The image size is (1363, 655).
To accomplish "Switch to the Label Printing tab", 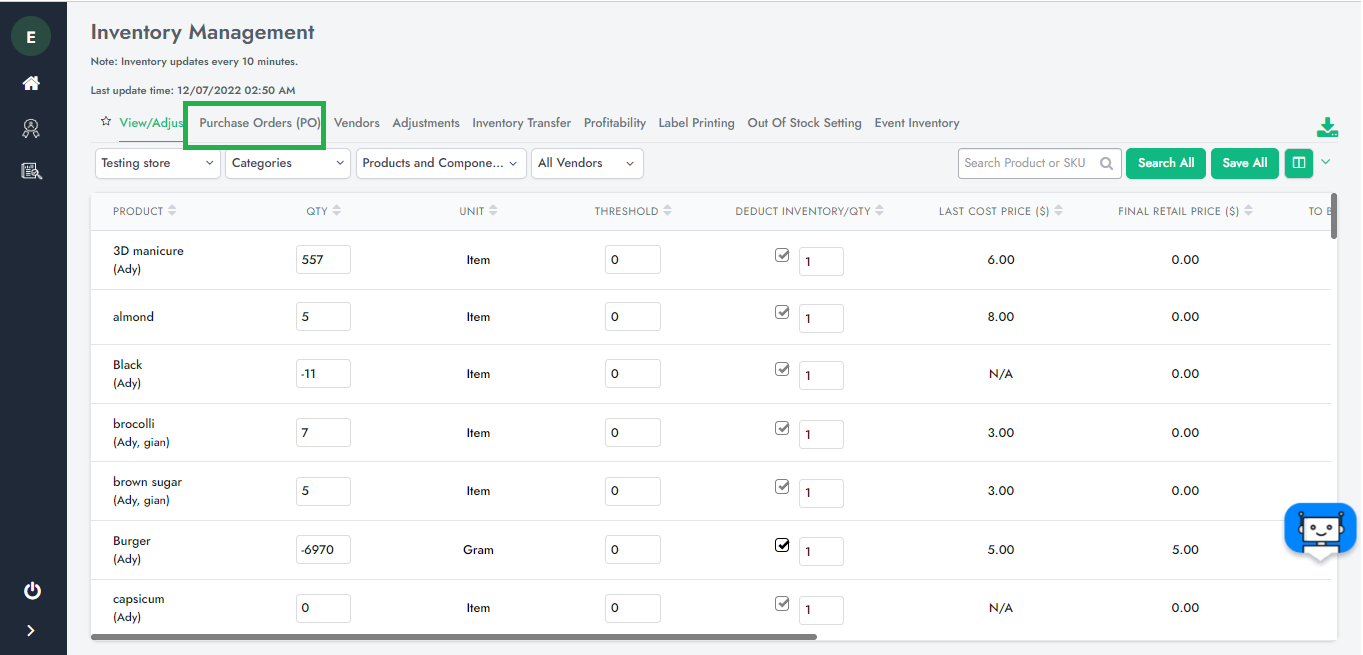I will coord(696,123).
